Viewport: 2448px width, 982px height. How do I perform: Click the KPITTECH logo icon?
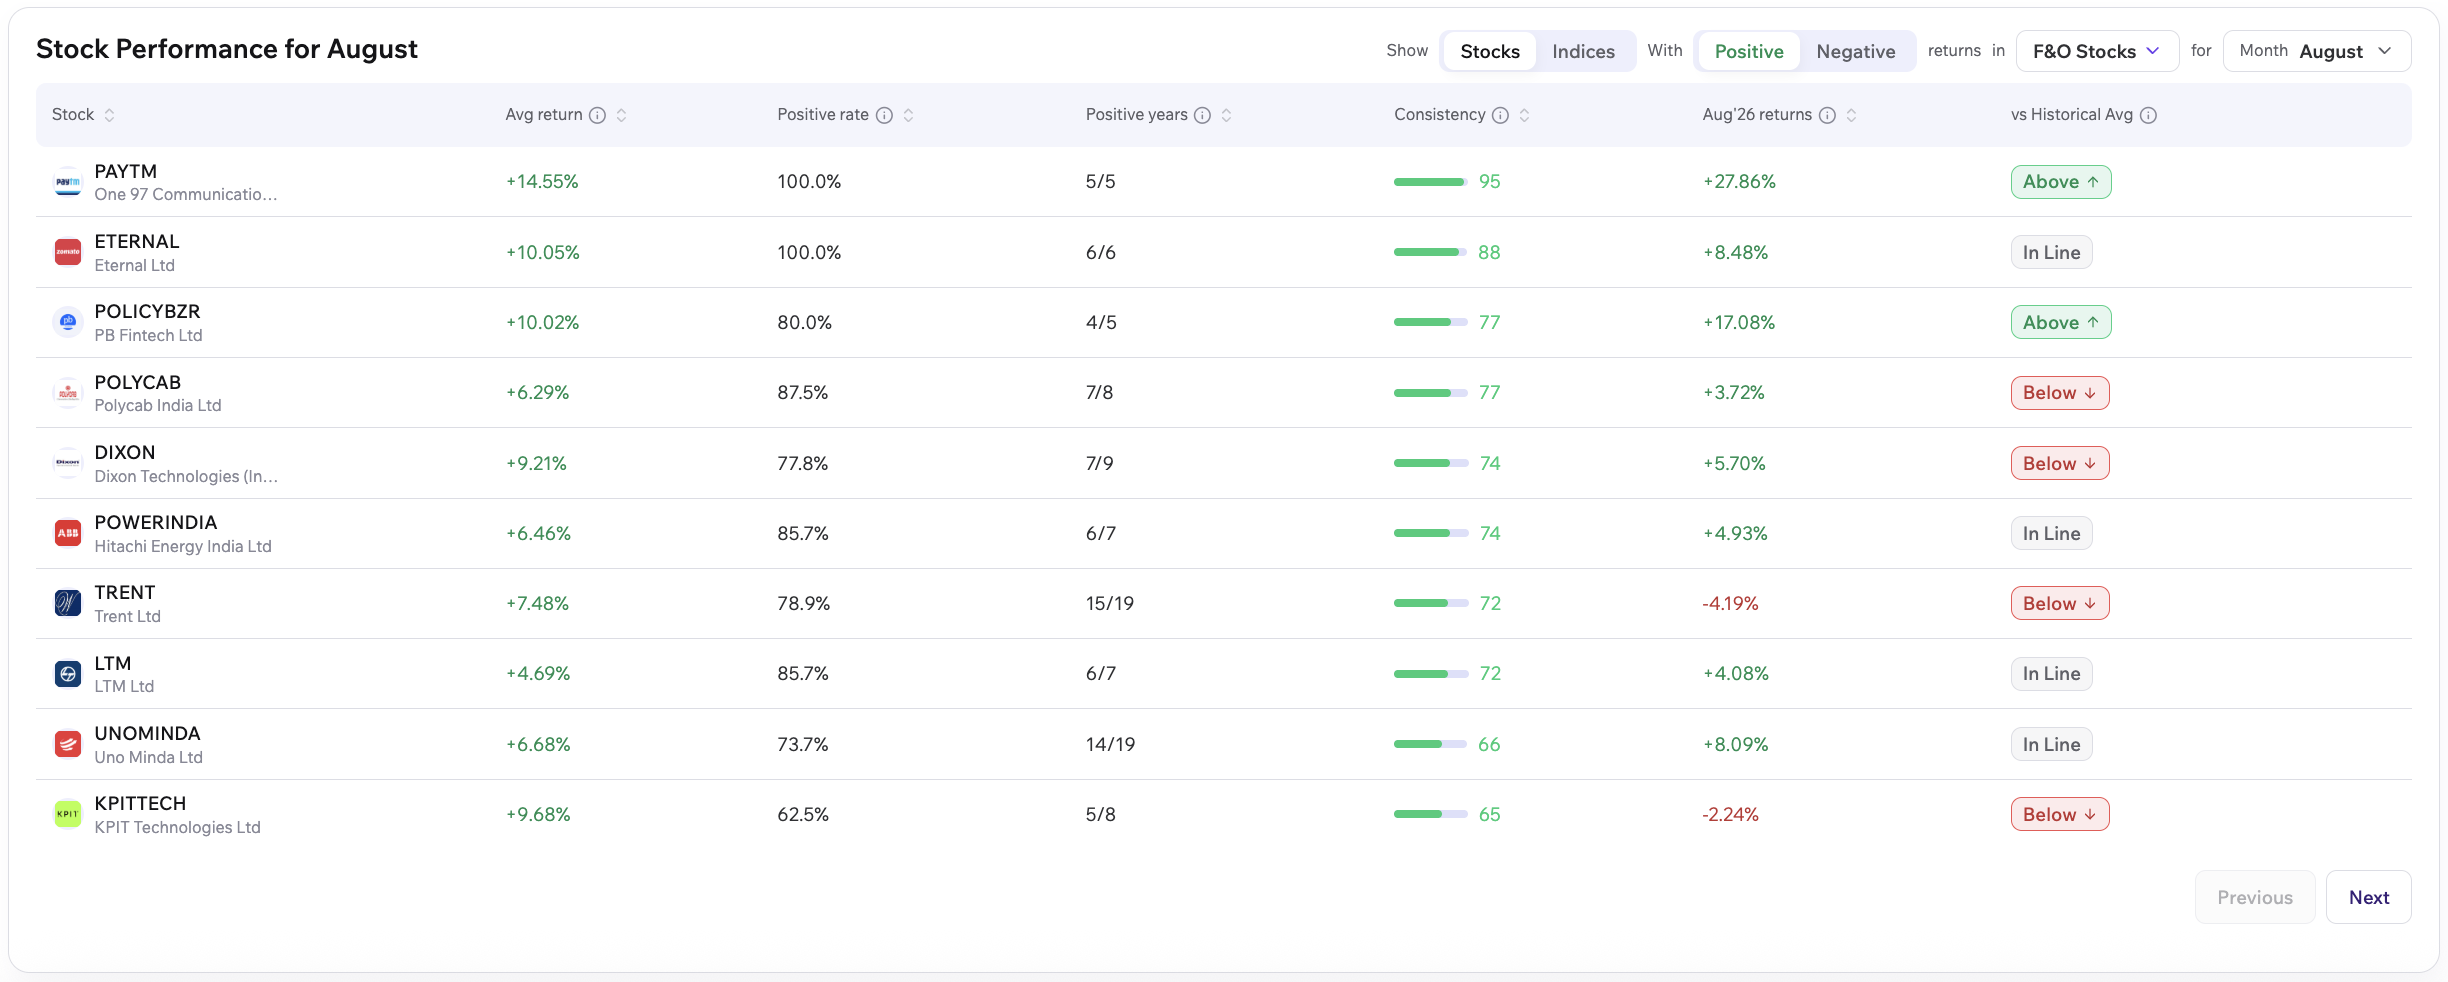click(68, 814)
